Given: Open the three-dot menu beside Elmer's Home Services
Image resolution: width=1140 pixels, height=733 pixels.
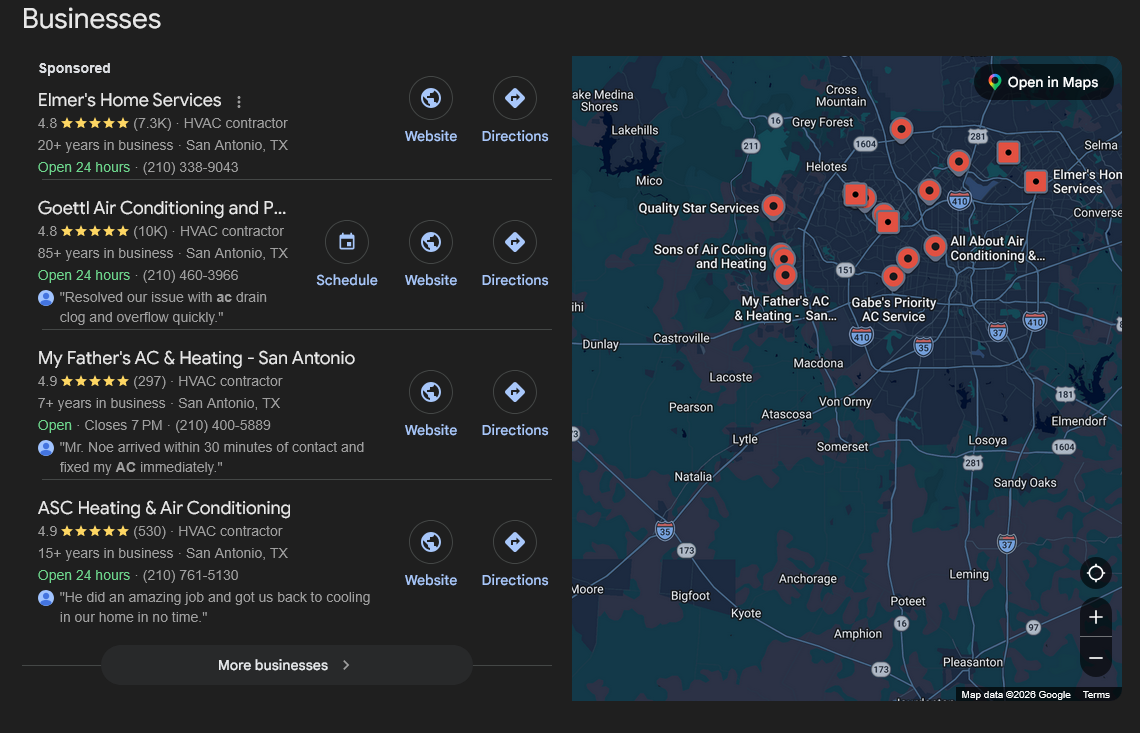Looking at the screenshot, I should click(238, 102).
